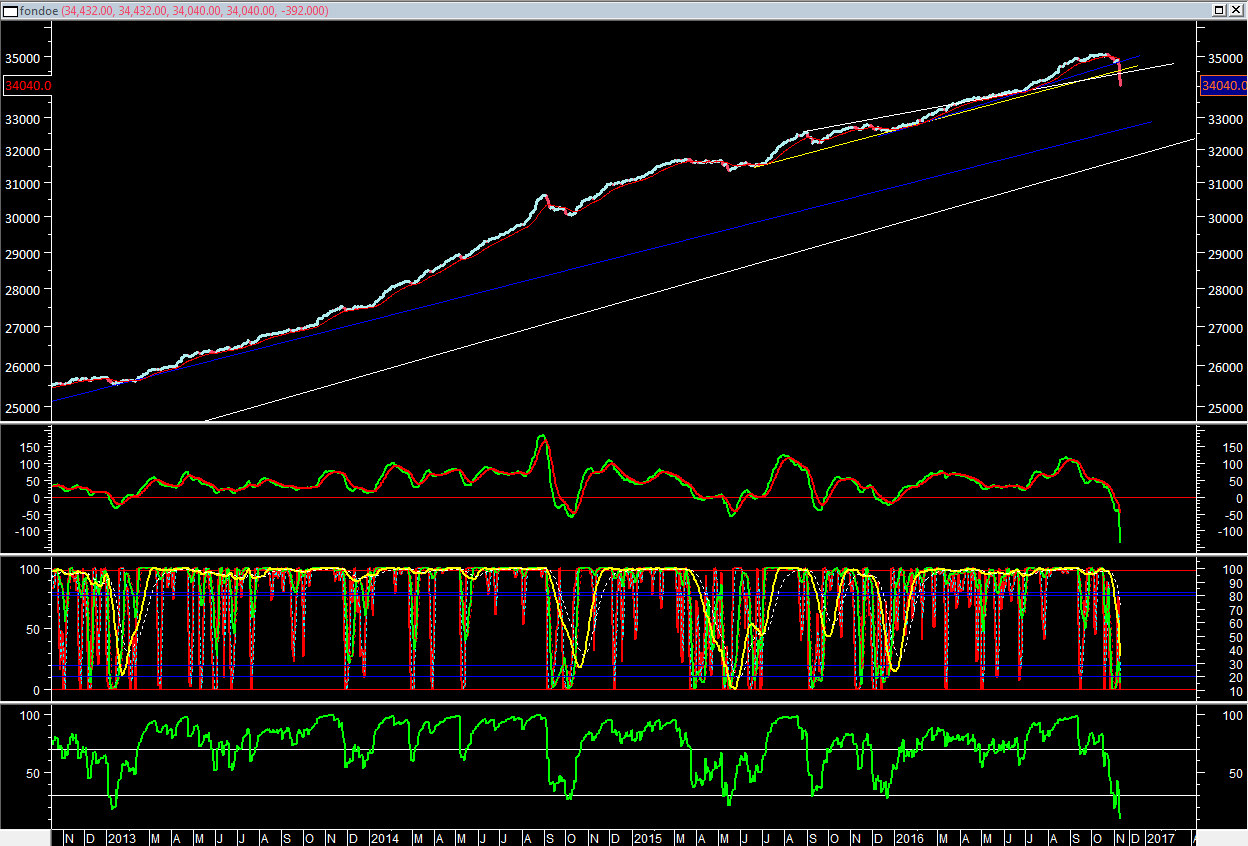This screenshot has width=1248, height=846.
Task: Click the 2016 year label on the time axis
Action: point(909,838)
